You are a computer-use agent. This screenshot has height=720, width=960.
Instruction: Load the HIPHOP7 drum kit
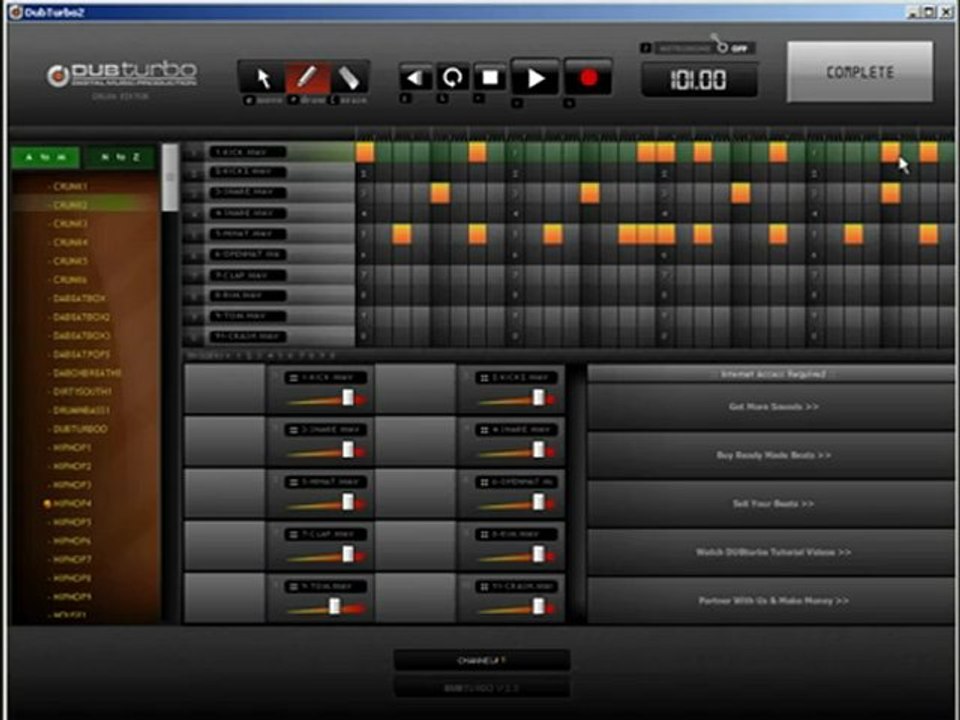tap(72, 560)
